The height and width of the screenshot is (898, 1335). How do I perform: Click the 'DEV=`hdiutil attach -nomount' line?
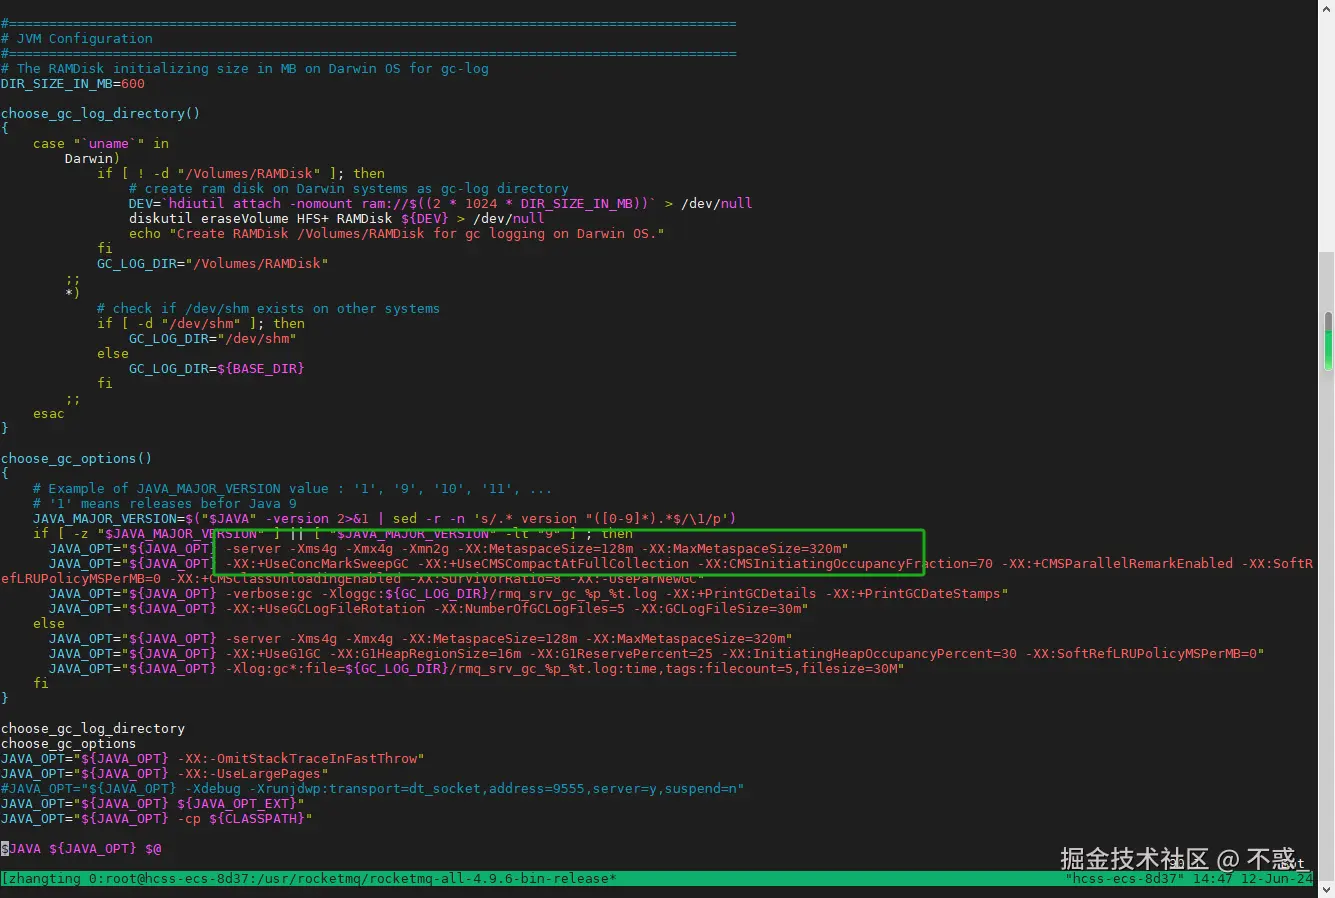[441, 203]
